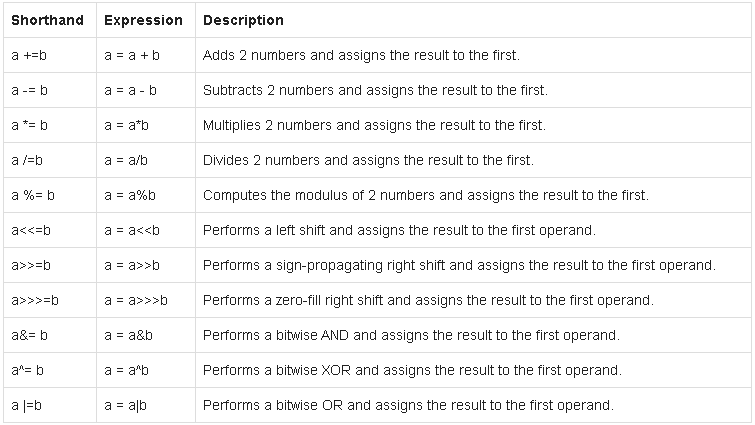Click the zero-fill right shift description
This screenshot has height=425, width=755.
tap(428, 300)
